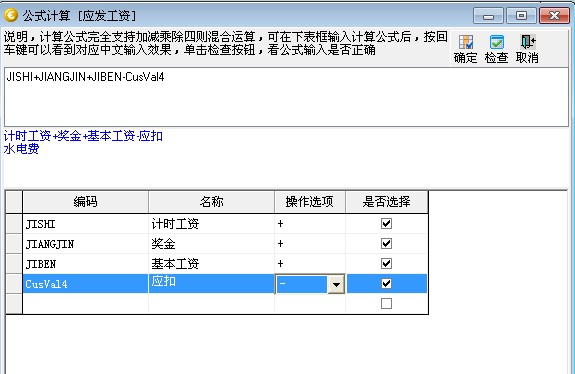The height and width of the screenshot is (374, 575).
Task: Uncheck the 基本工资 selection checkbox
Action: [x=386, y=263]
